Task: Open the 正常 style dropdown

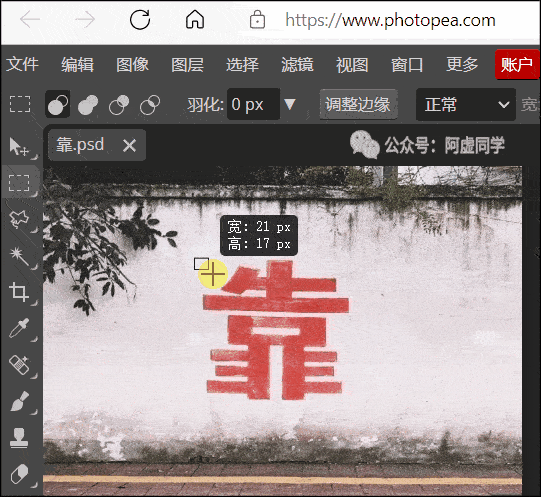Action: [x=466, y=104]
